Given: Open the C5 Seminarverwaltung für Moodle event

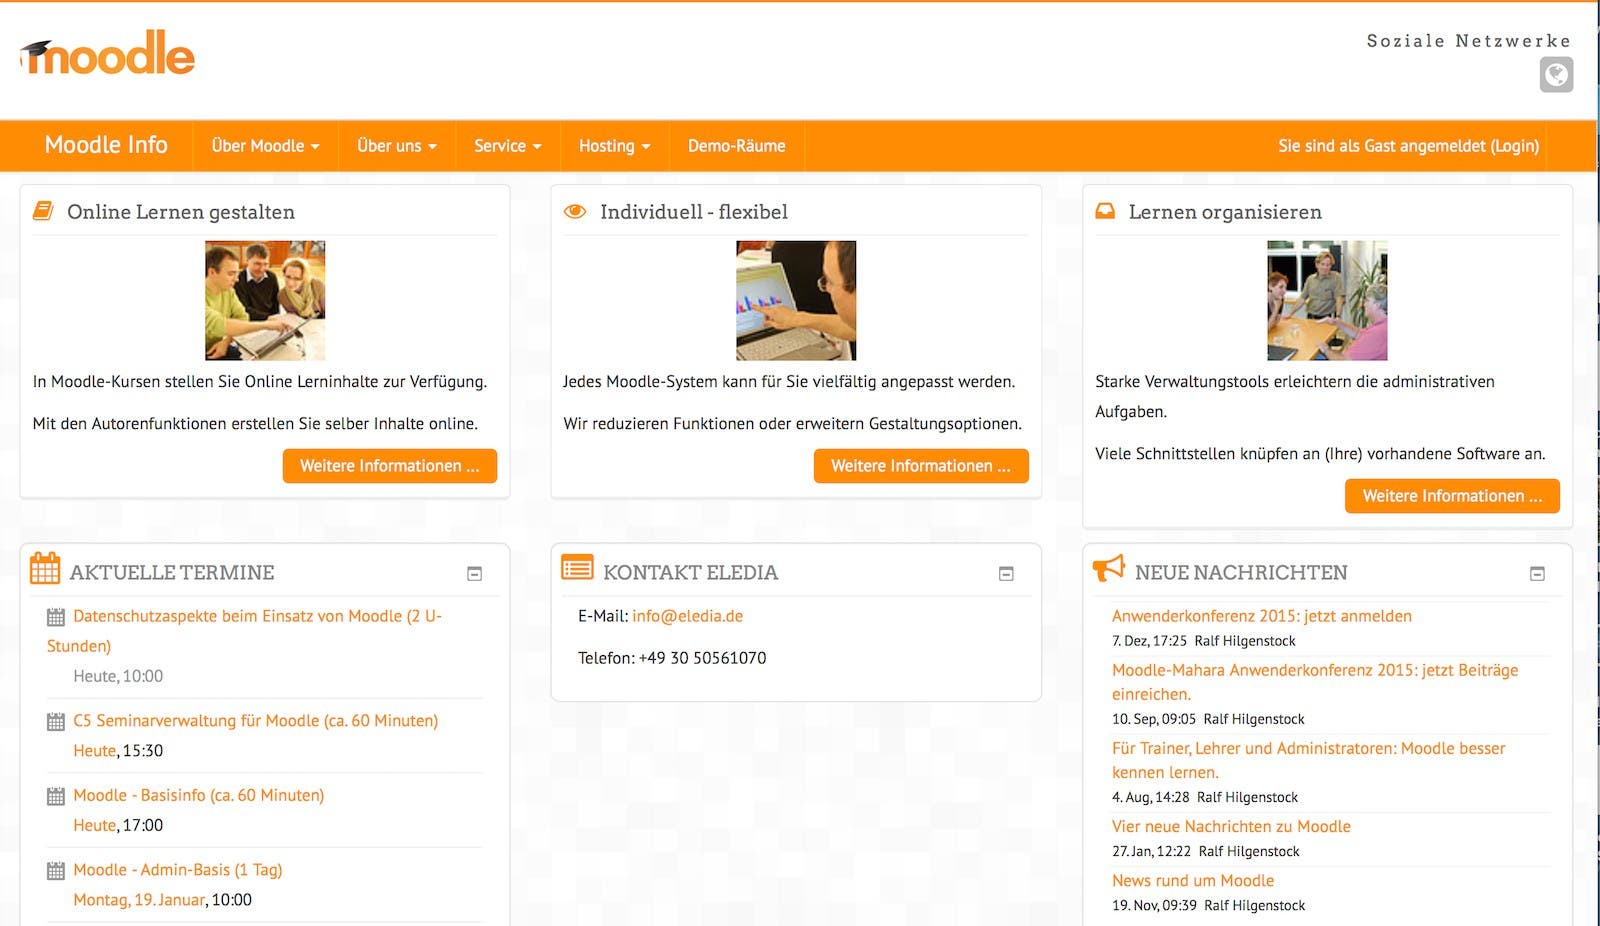Looking at the screenshot, I should [x=255, y=721].
